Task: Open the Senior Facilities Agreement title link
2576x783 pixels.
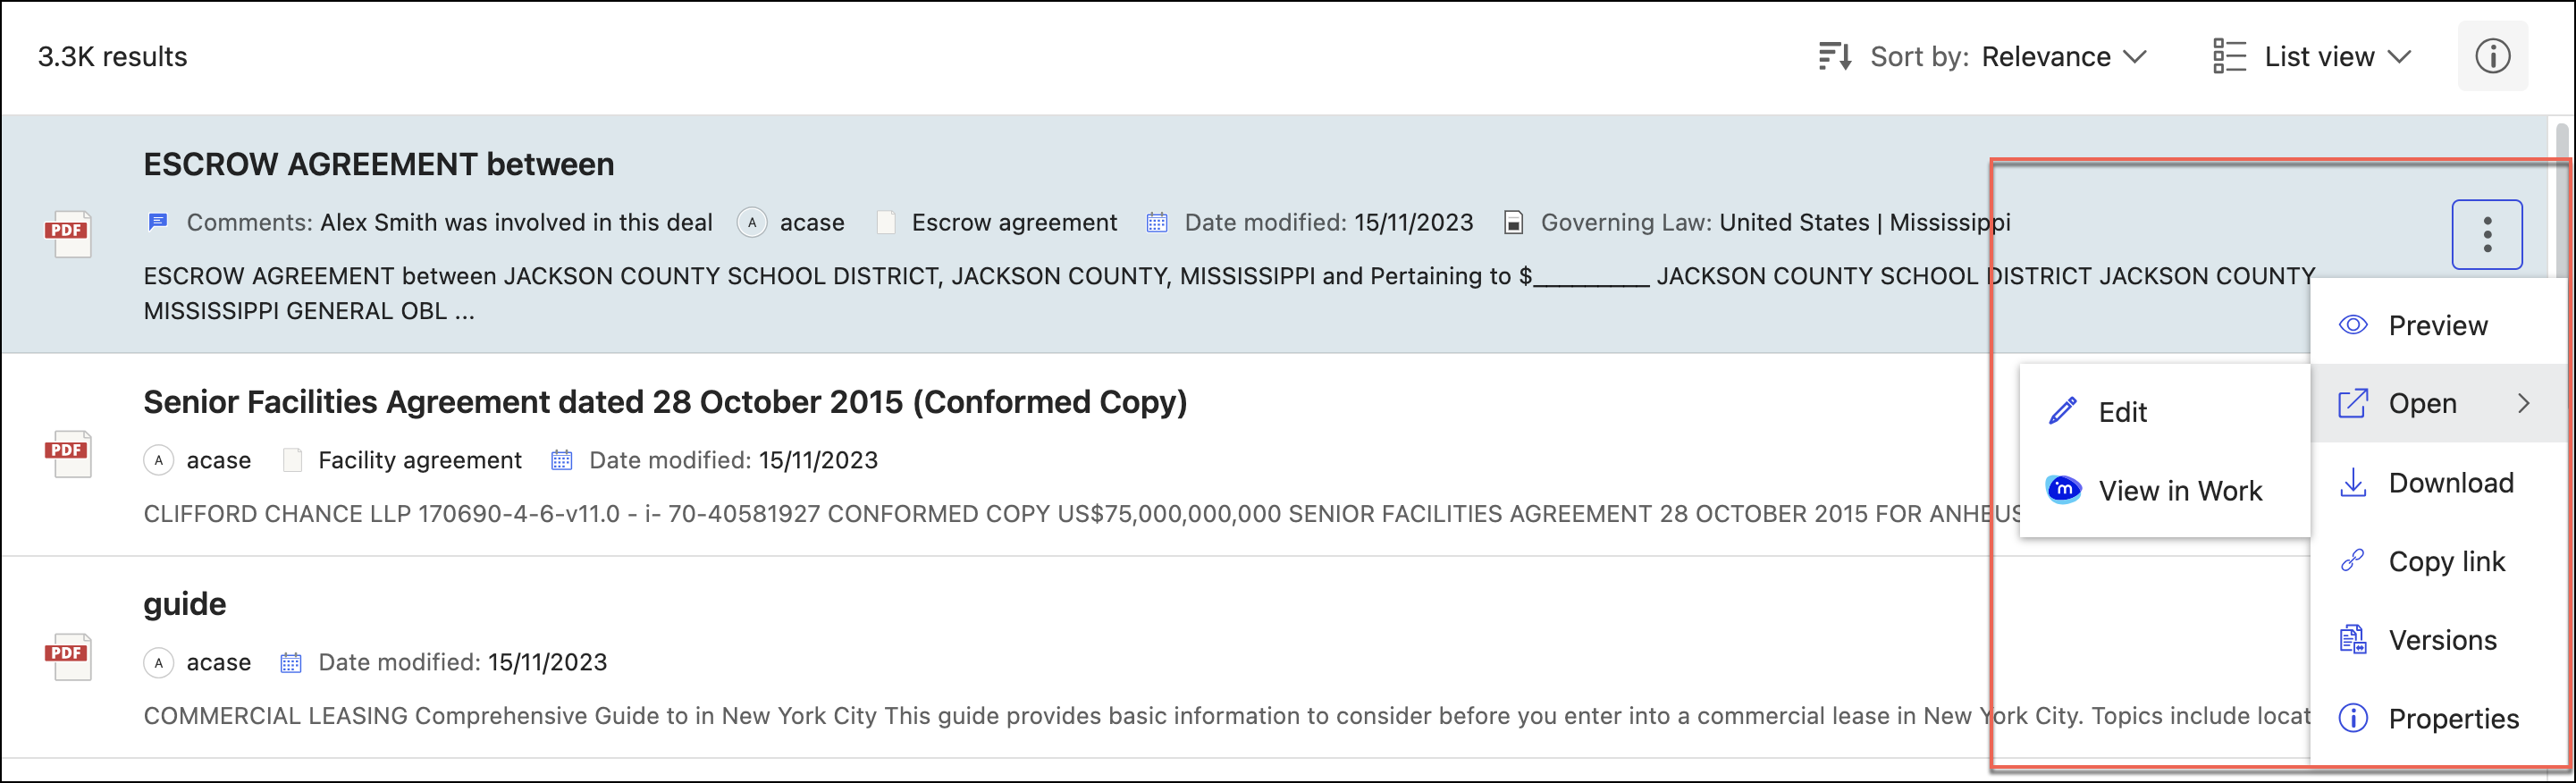Action: (665, 402)
